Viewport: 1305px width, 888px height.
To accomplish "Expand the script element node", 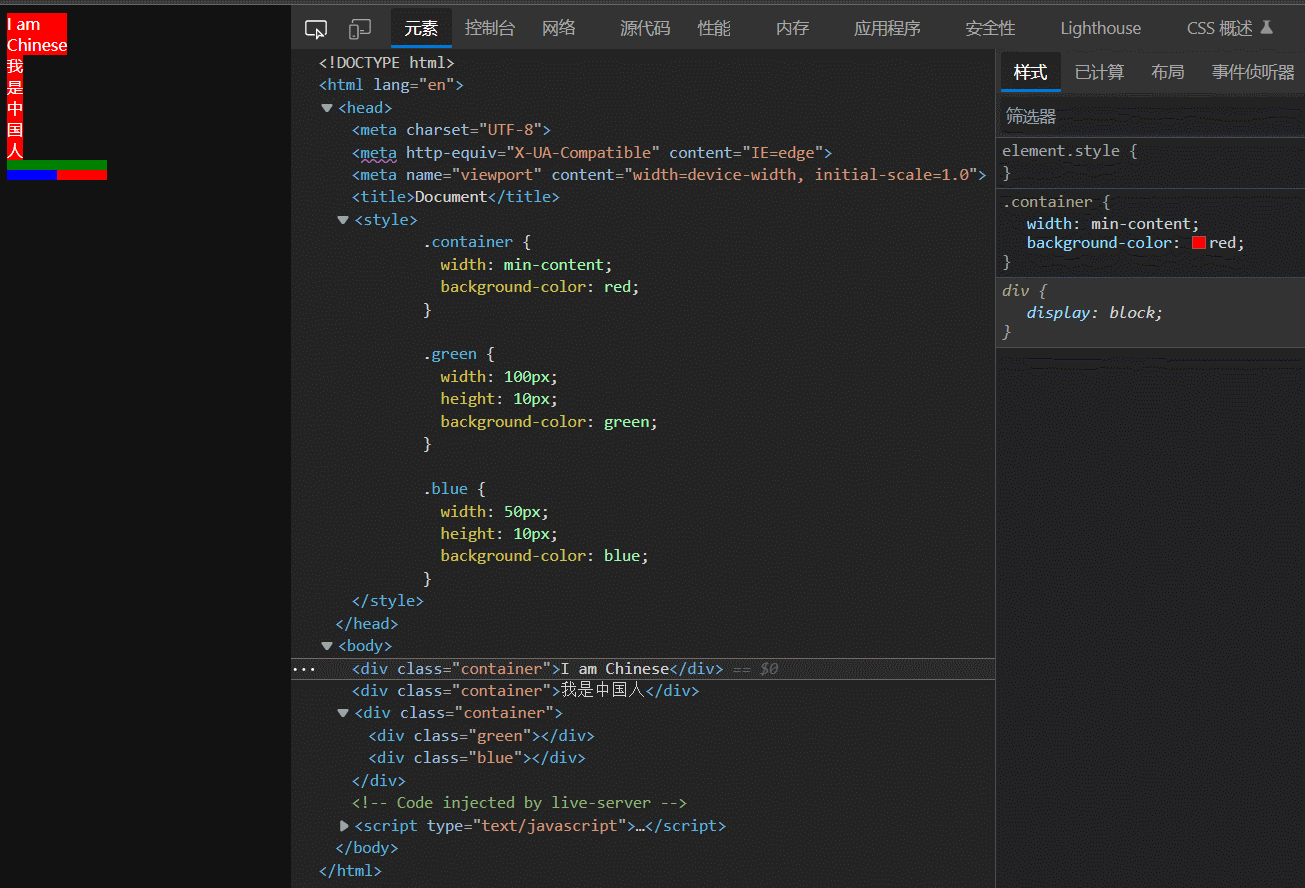I will click(344, 825).
